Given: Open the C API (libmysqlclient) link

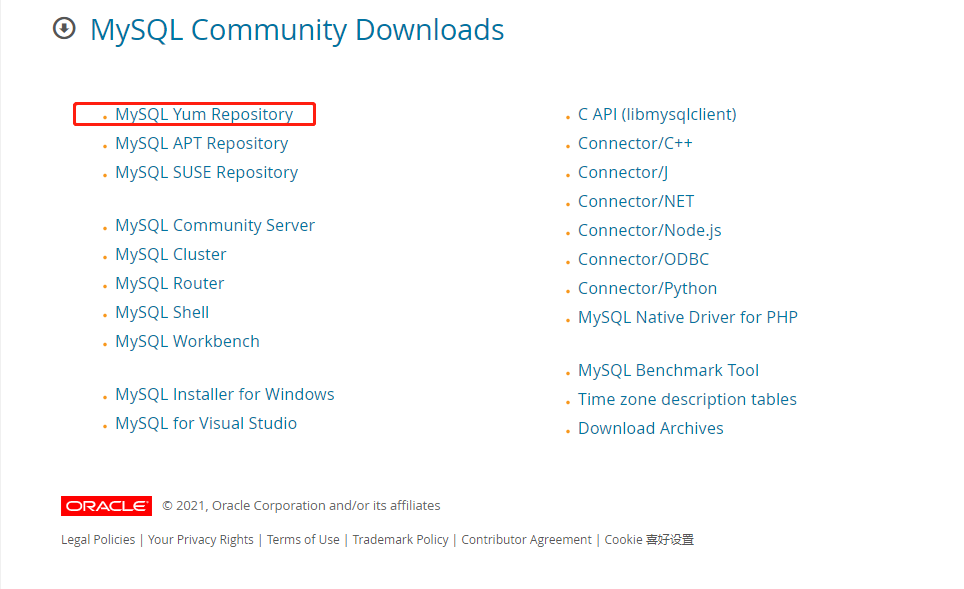Looking at the screenshot, I should coord(657,114).
